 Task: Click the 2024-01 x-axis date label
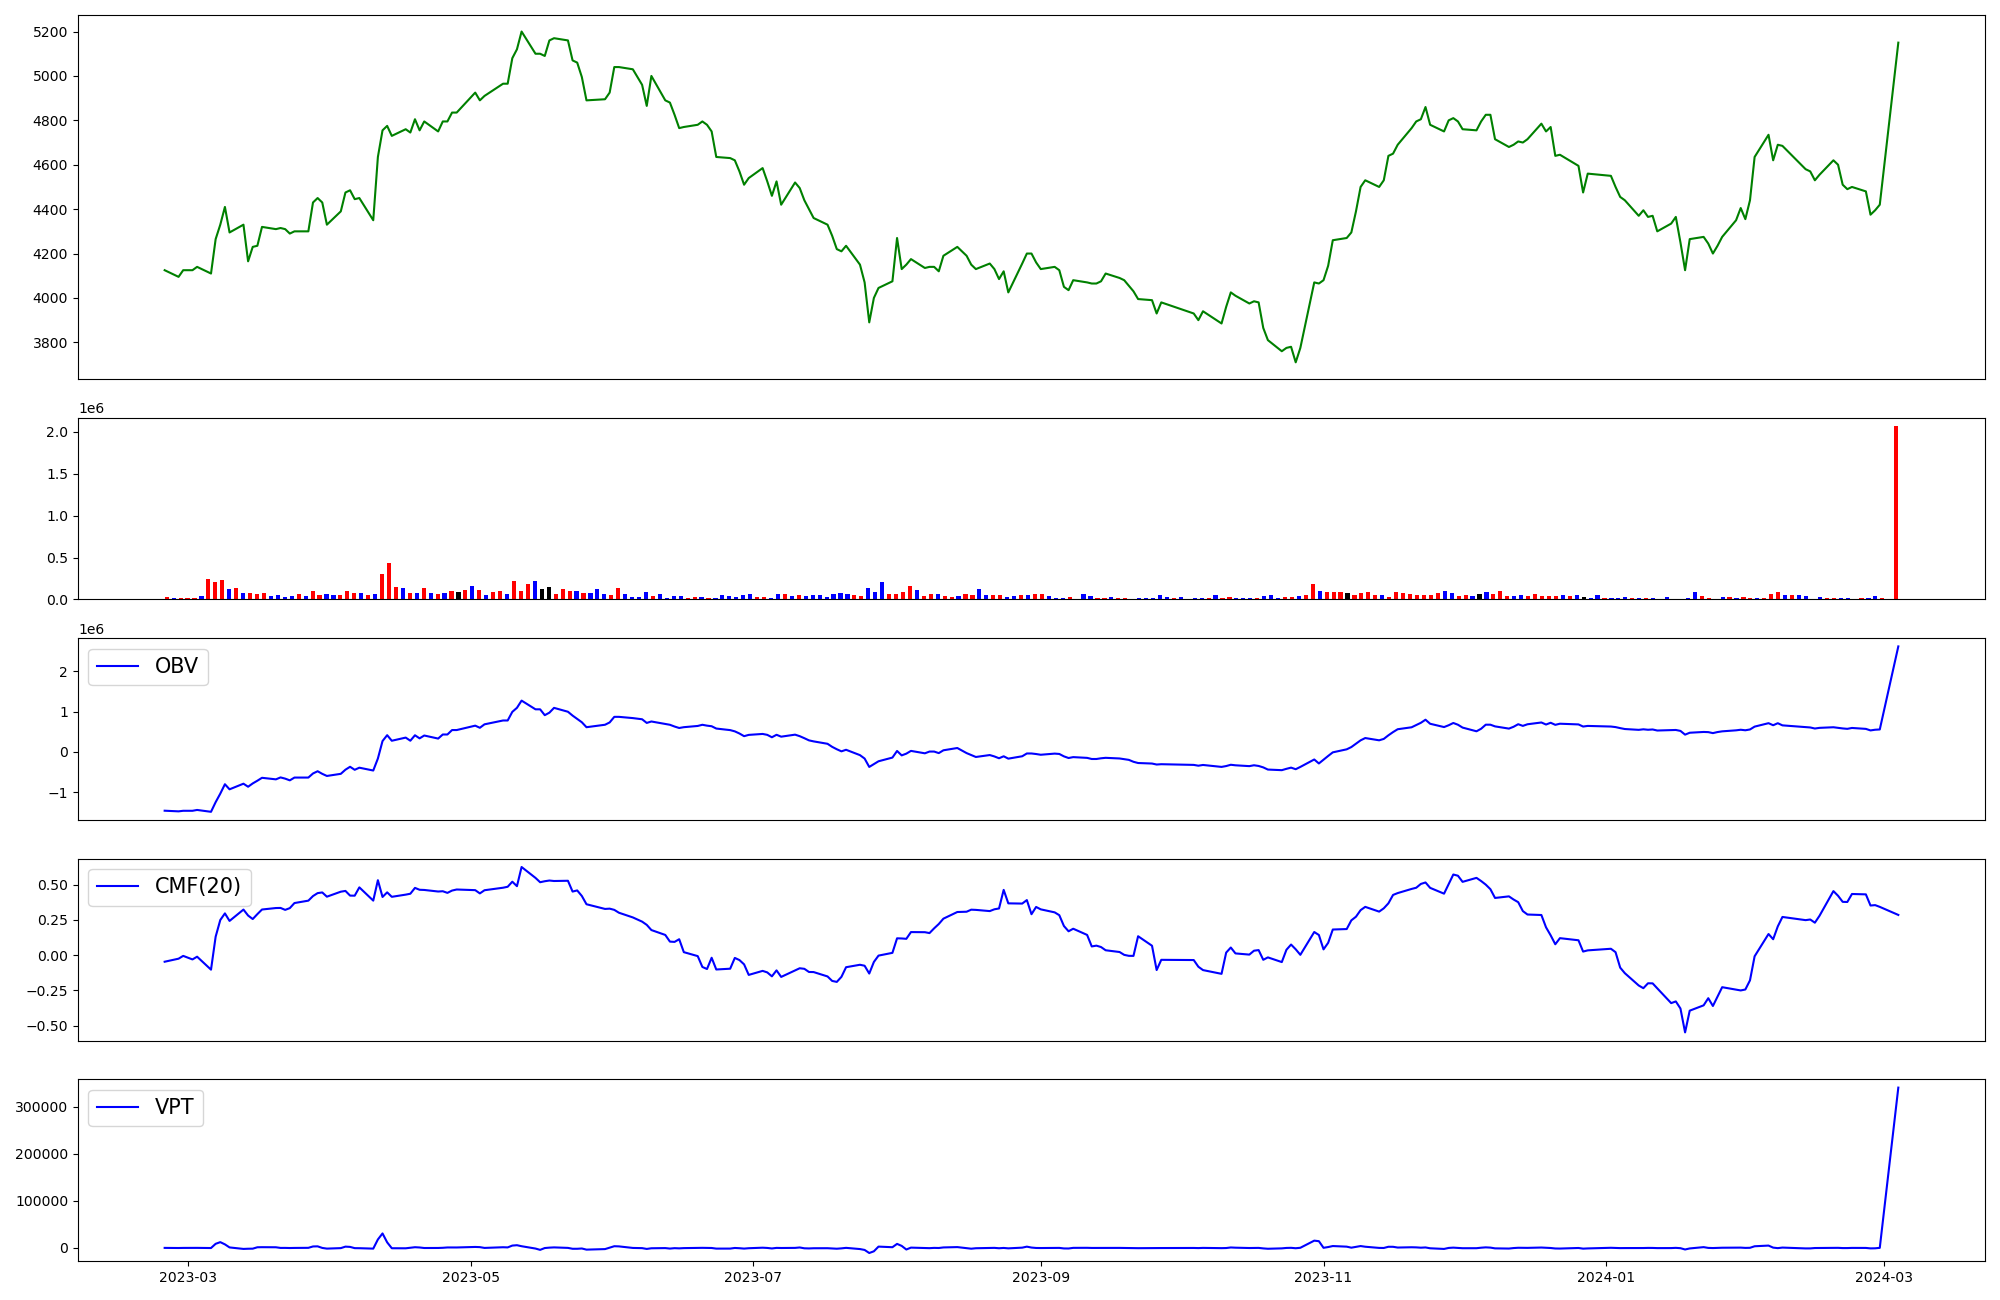pyautogui.click(x=1606, y=1276)
